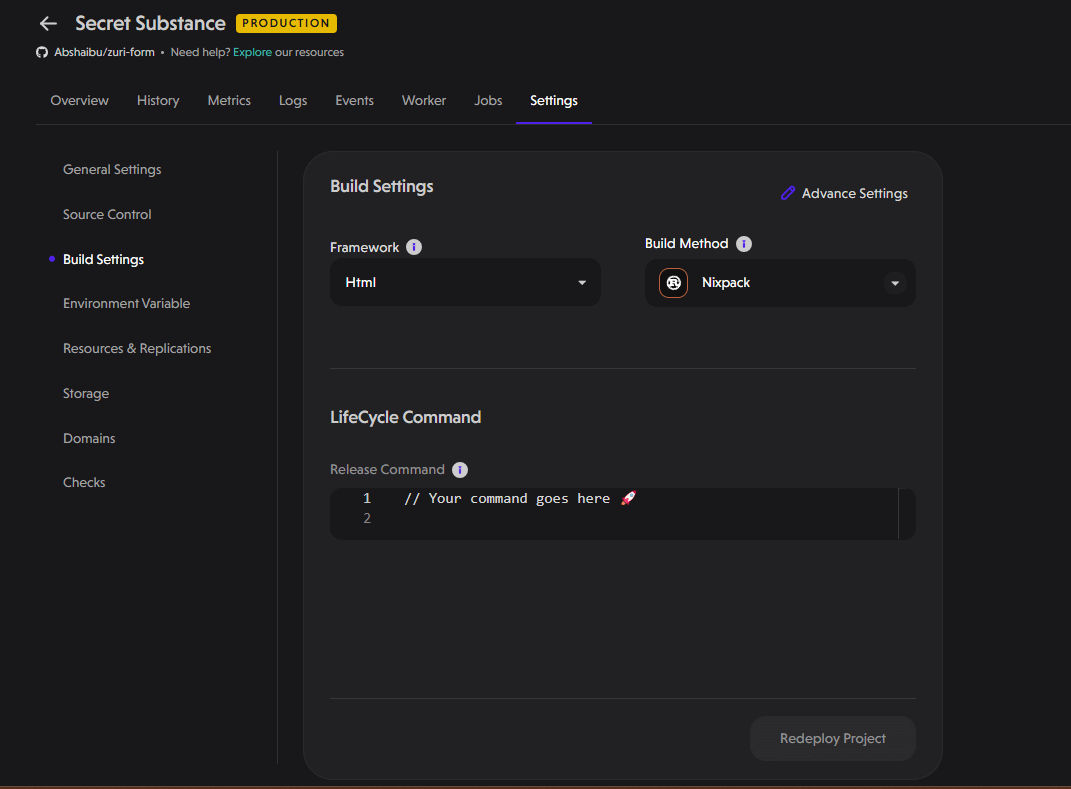1071x789 pixels.
Task: Open the Abshaibu/zuri-form repository link
Action: (x=104, y=53)
